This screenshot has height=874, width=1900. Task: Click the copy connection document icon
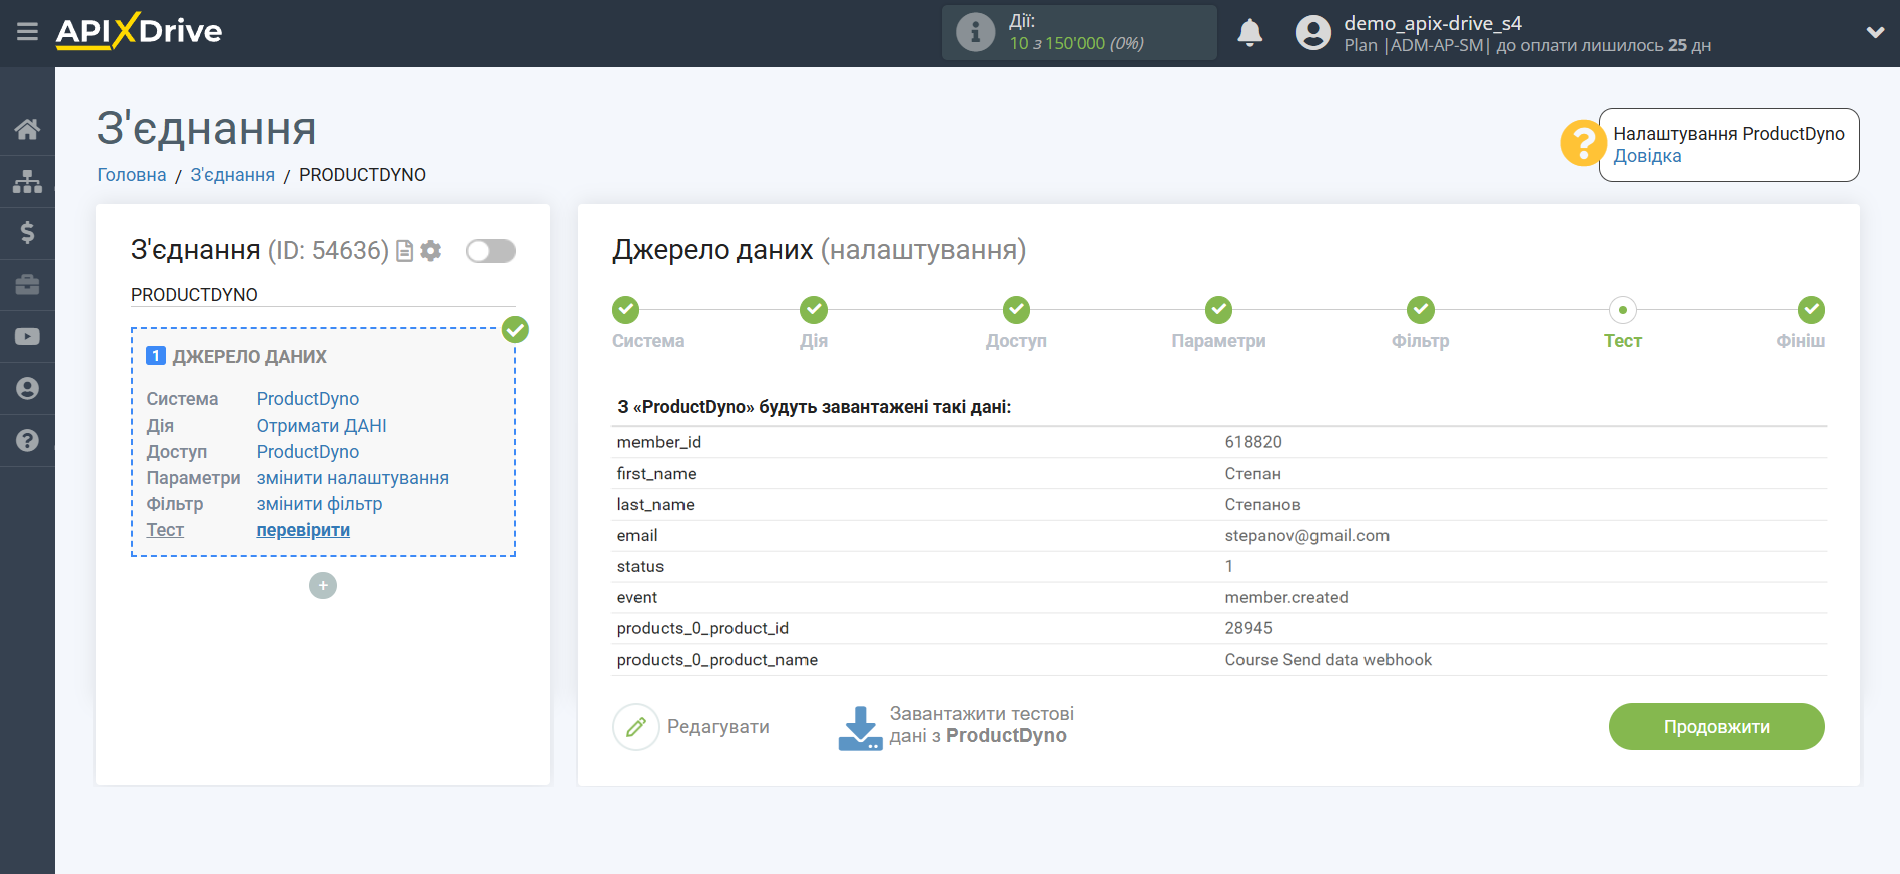point(405,251)
